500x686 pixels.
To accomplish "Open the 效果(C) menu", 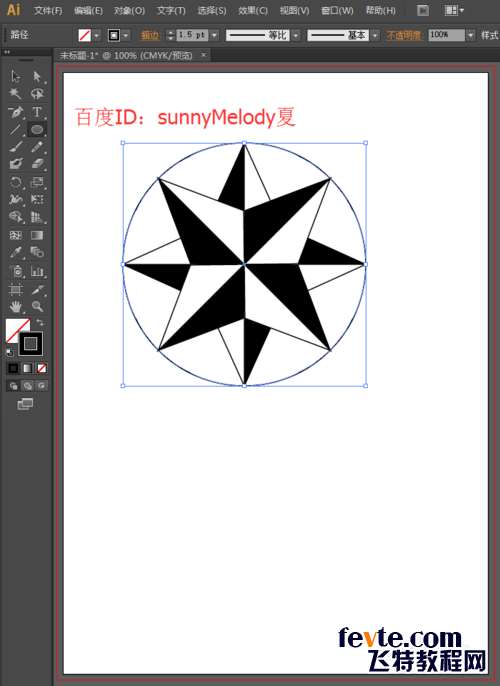I will (253, 10).
